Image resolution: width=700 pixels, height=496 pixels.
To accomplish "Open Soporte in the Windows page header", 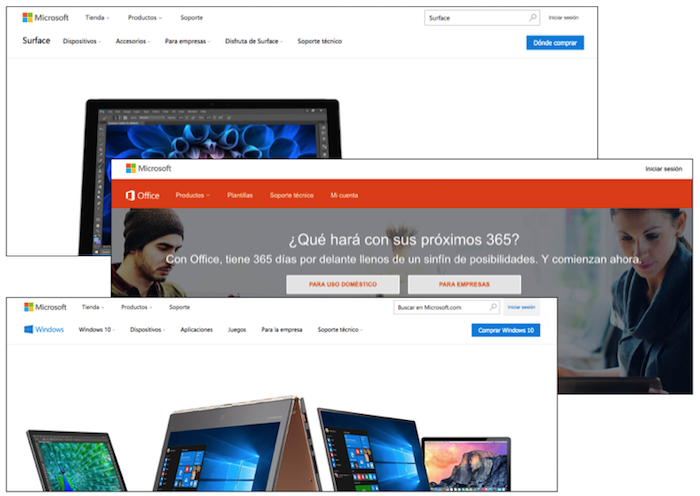I will [x=179, y=307].
